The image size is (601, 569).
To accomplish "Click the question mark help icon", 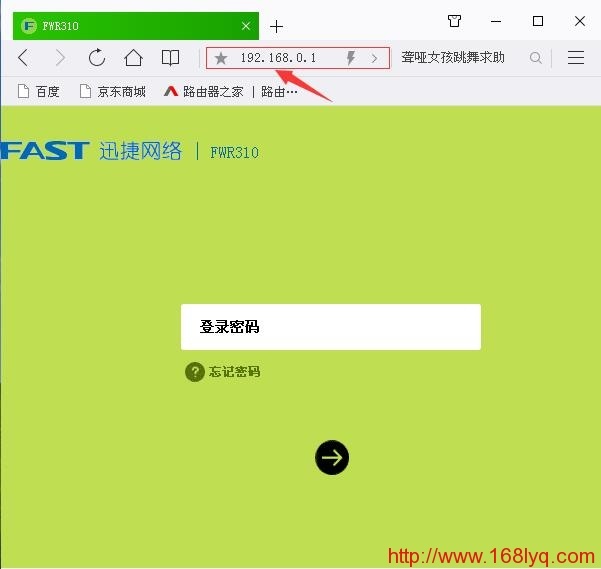I will click(x=195, y=372).
